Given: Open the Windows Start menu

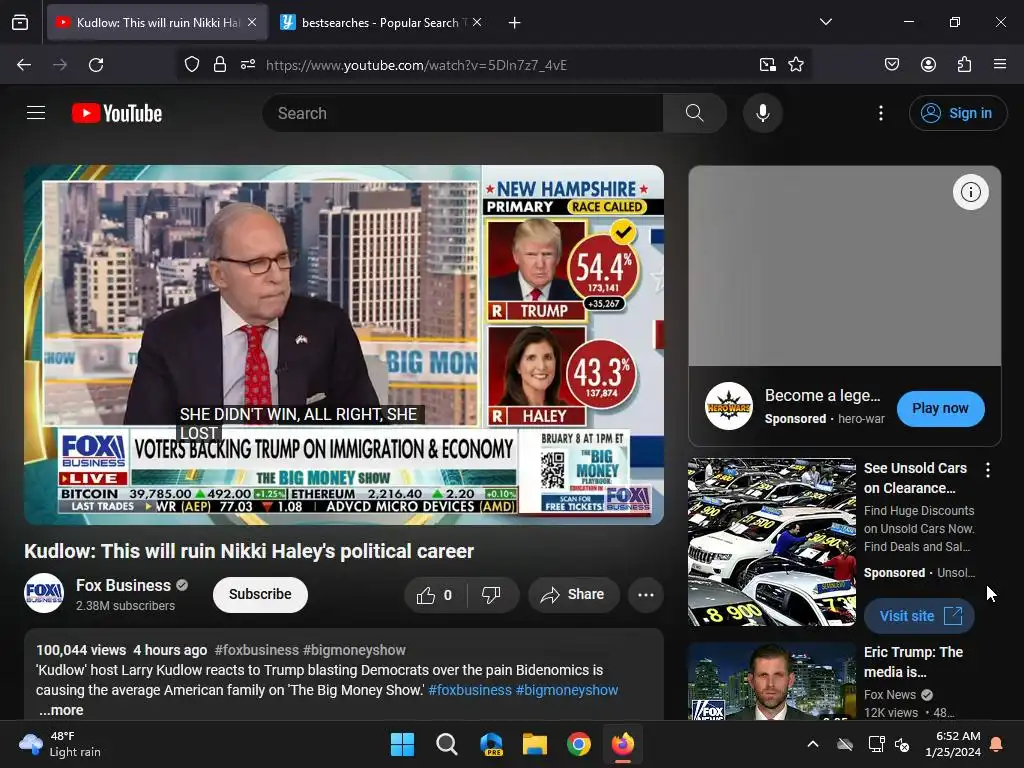Looking at the screenshot, I should tap(402, 744).
